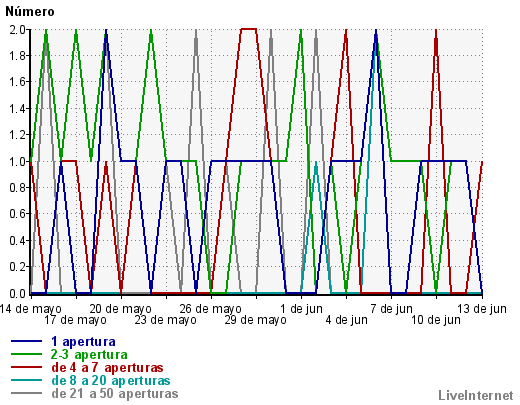
Task: Click the '13 de jun' date label
Action: tap(482, 309)
